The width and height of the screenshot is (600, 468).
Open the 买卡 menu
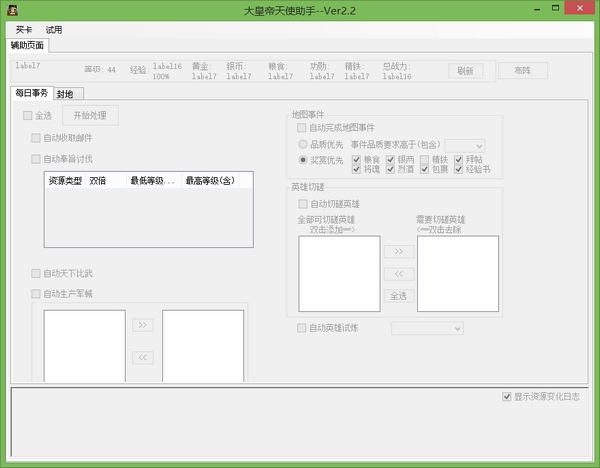tap(24, 30)
